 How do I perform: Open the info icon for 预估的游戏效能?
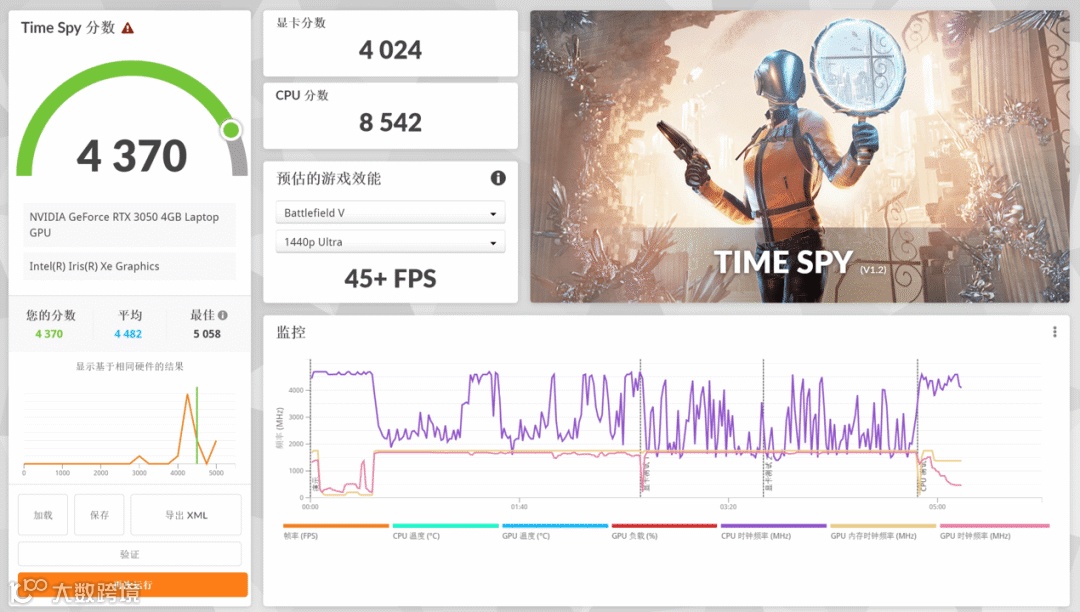coord(498,178)
